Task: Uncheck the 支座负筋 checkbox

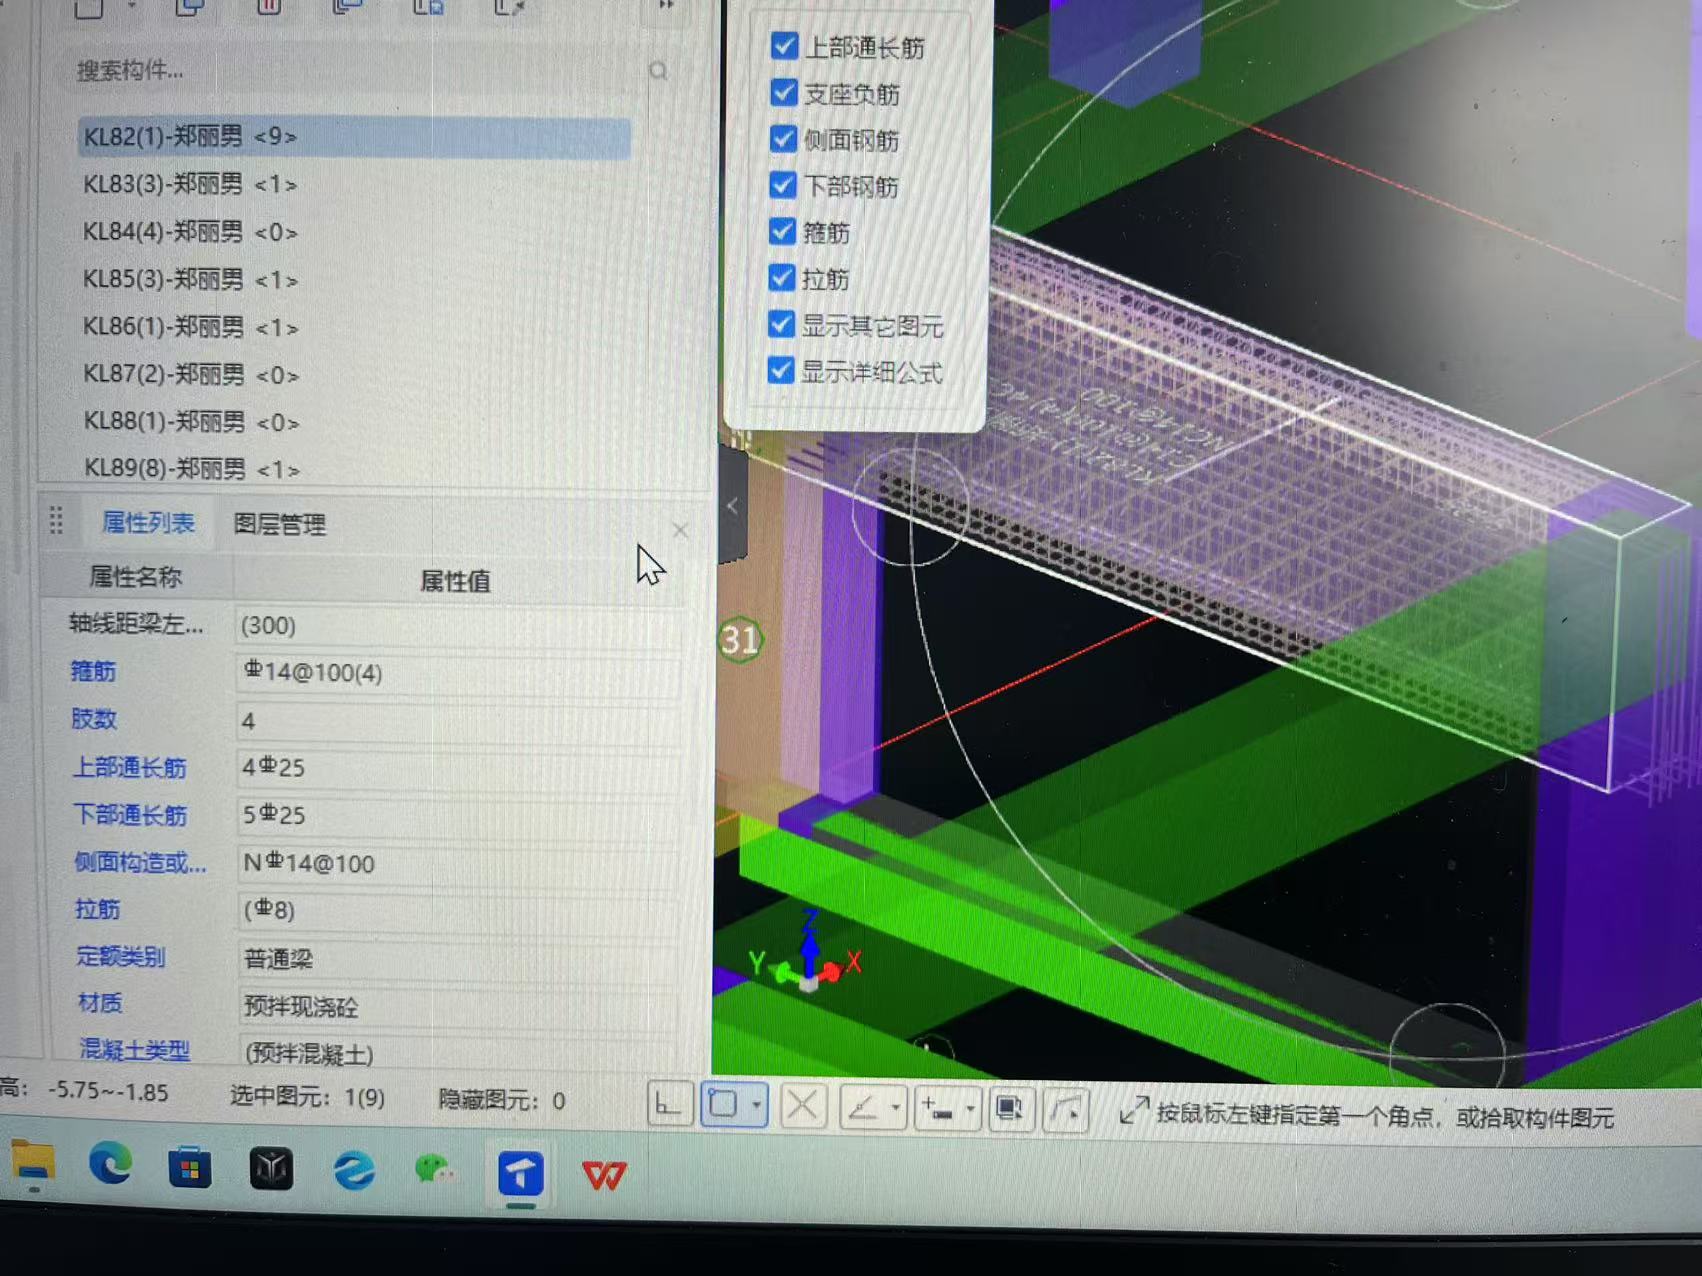Action: [784, 93]
